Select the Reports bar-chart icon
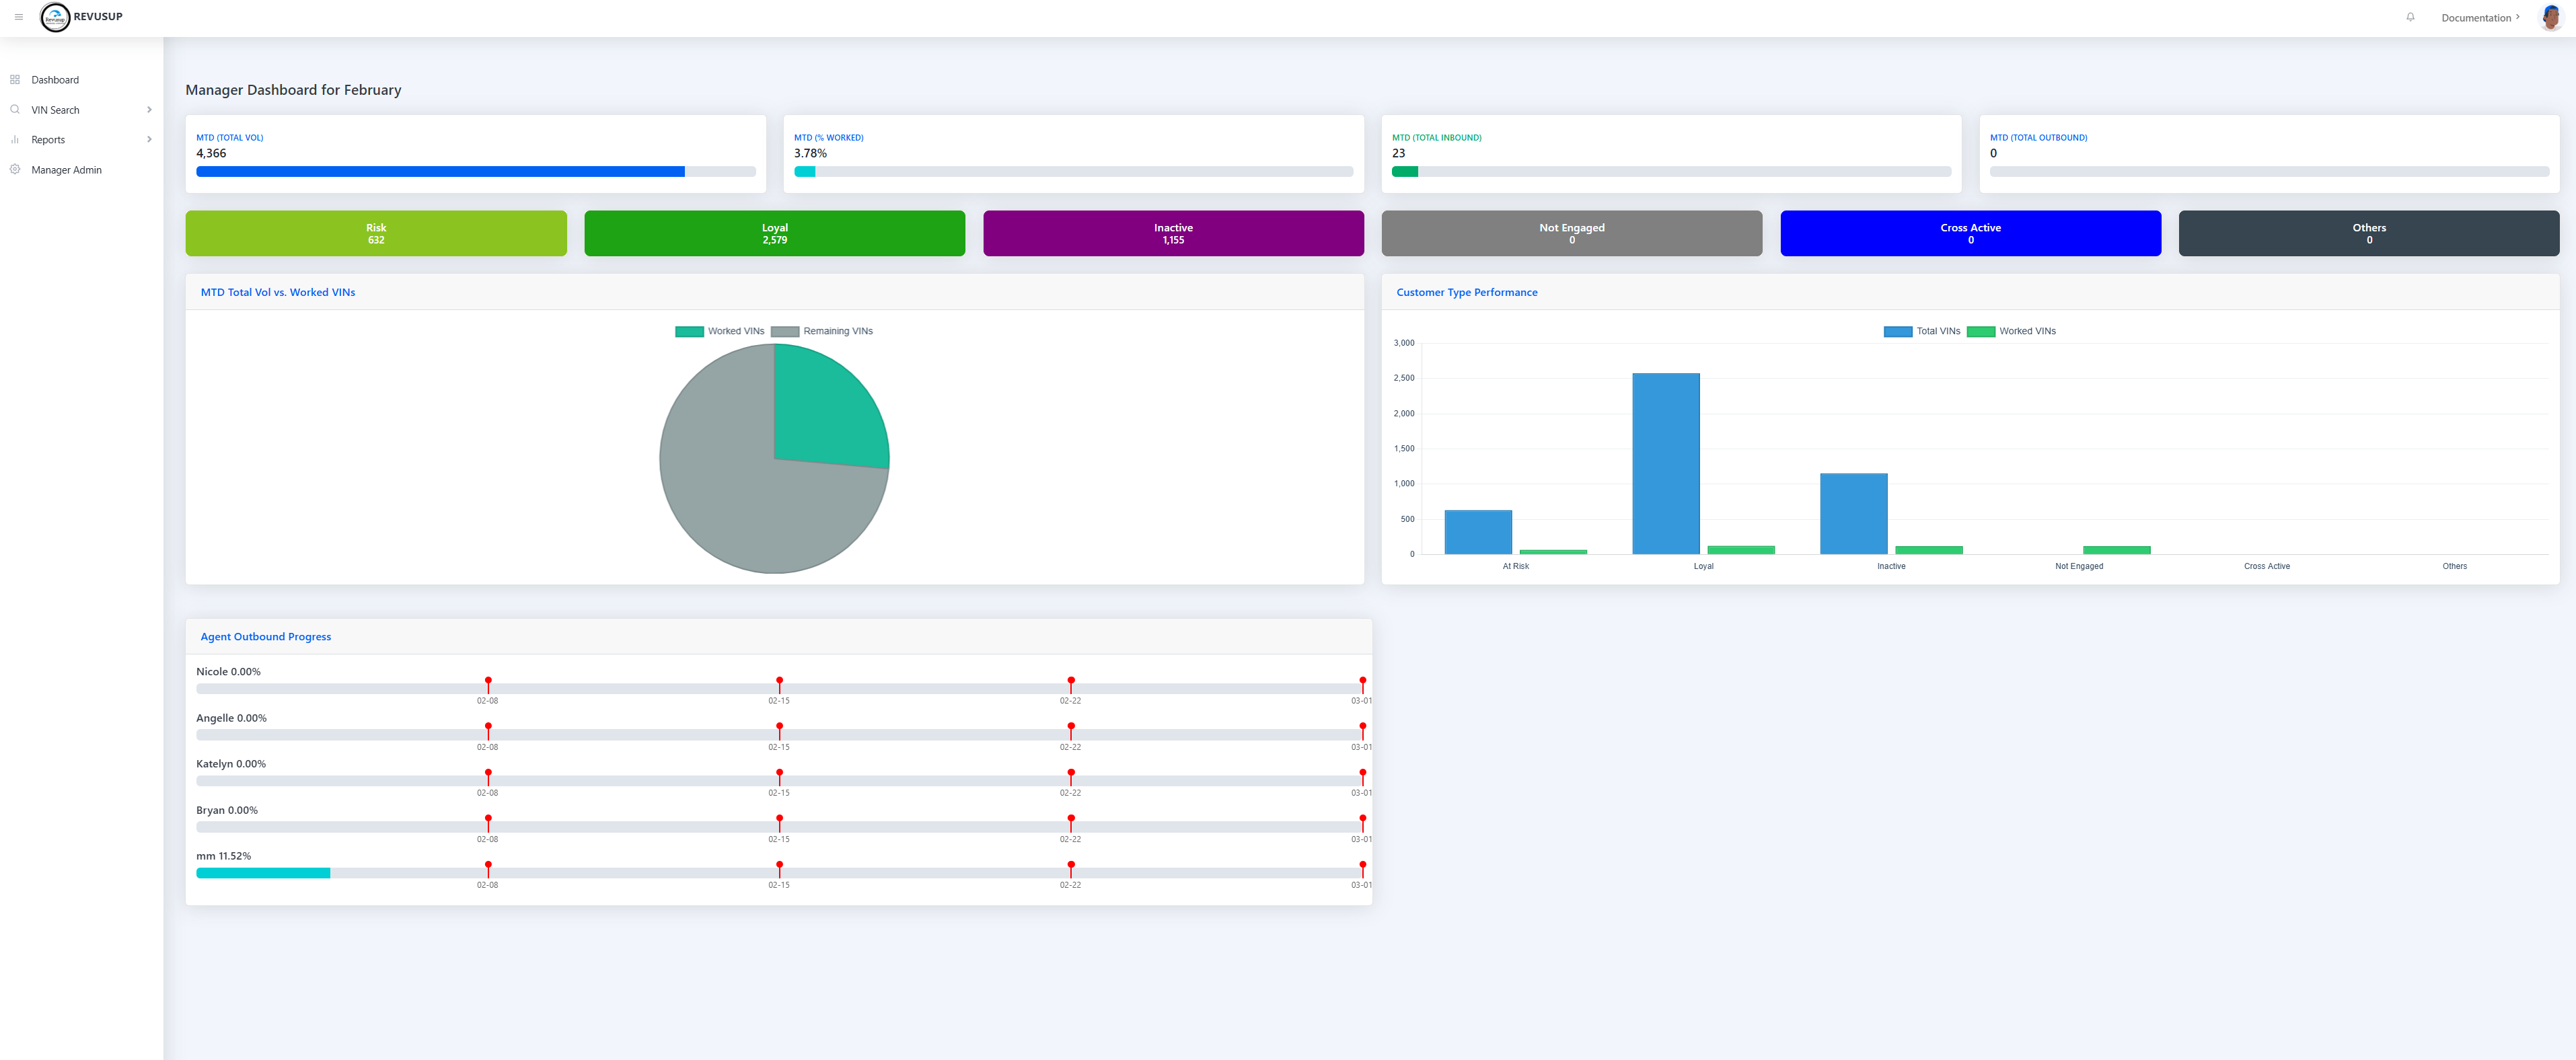The image size is (2576, 1060). click(14, 140)
